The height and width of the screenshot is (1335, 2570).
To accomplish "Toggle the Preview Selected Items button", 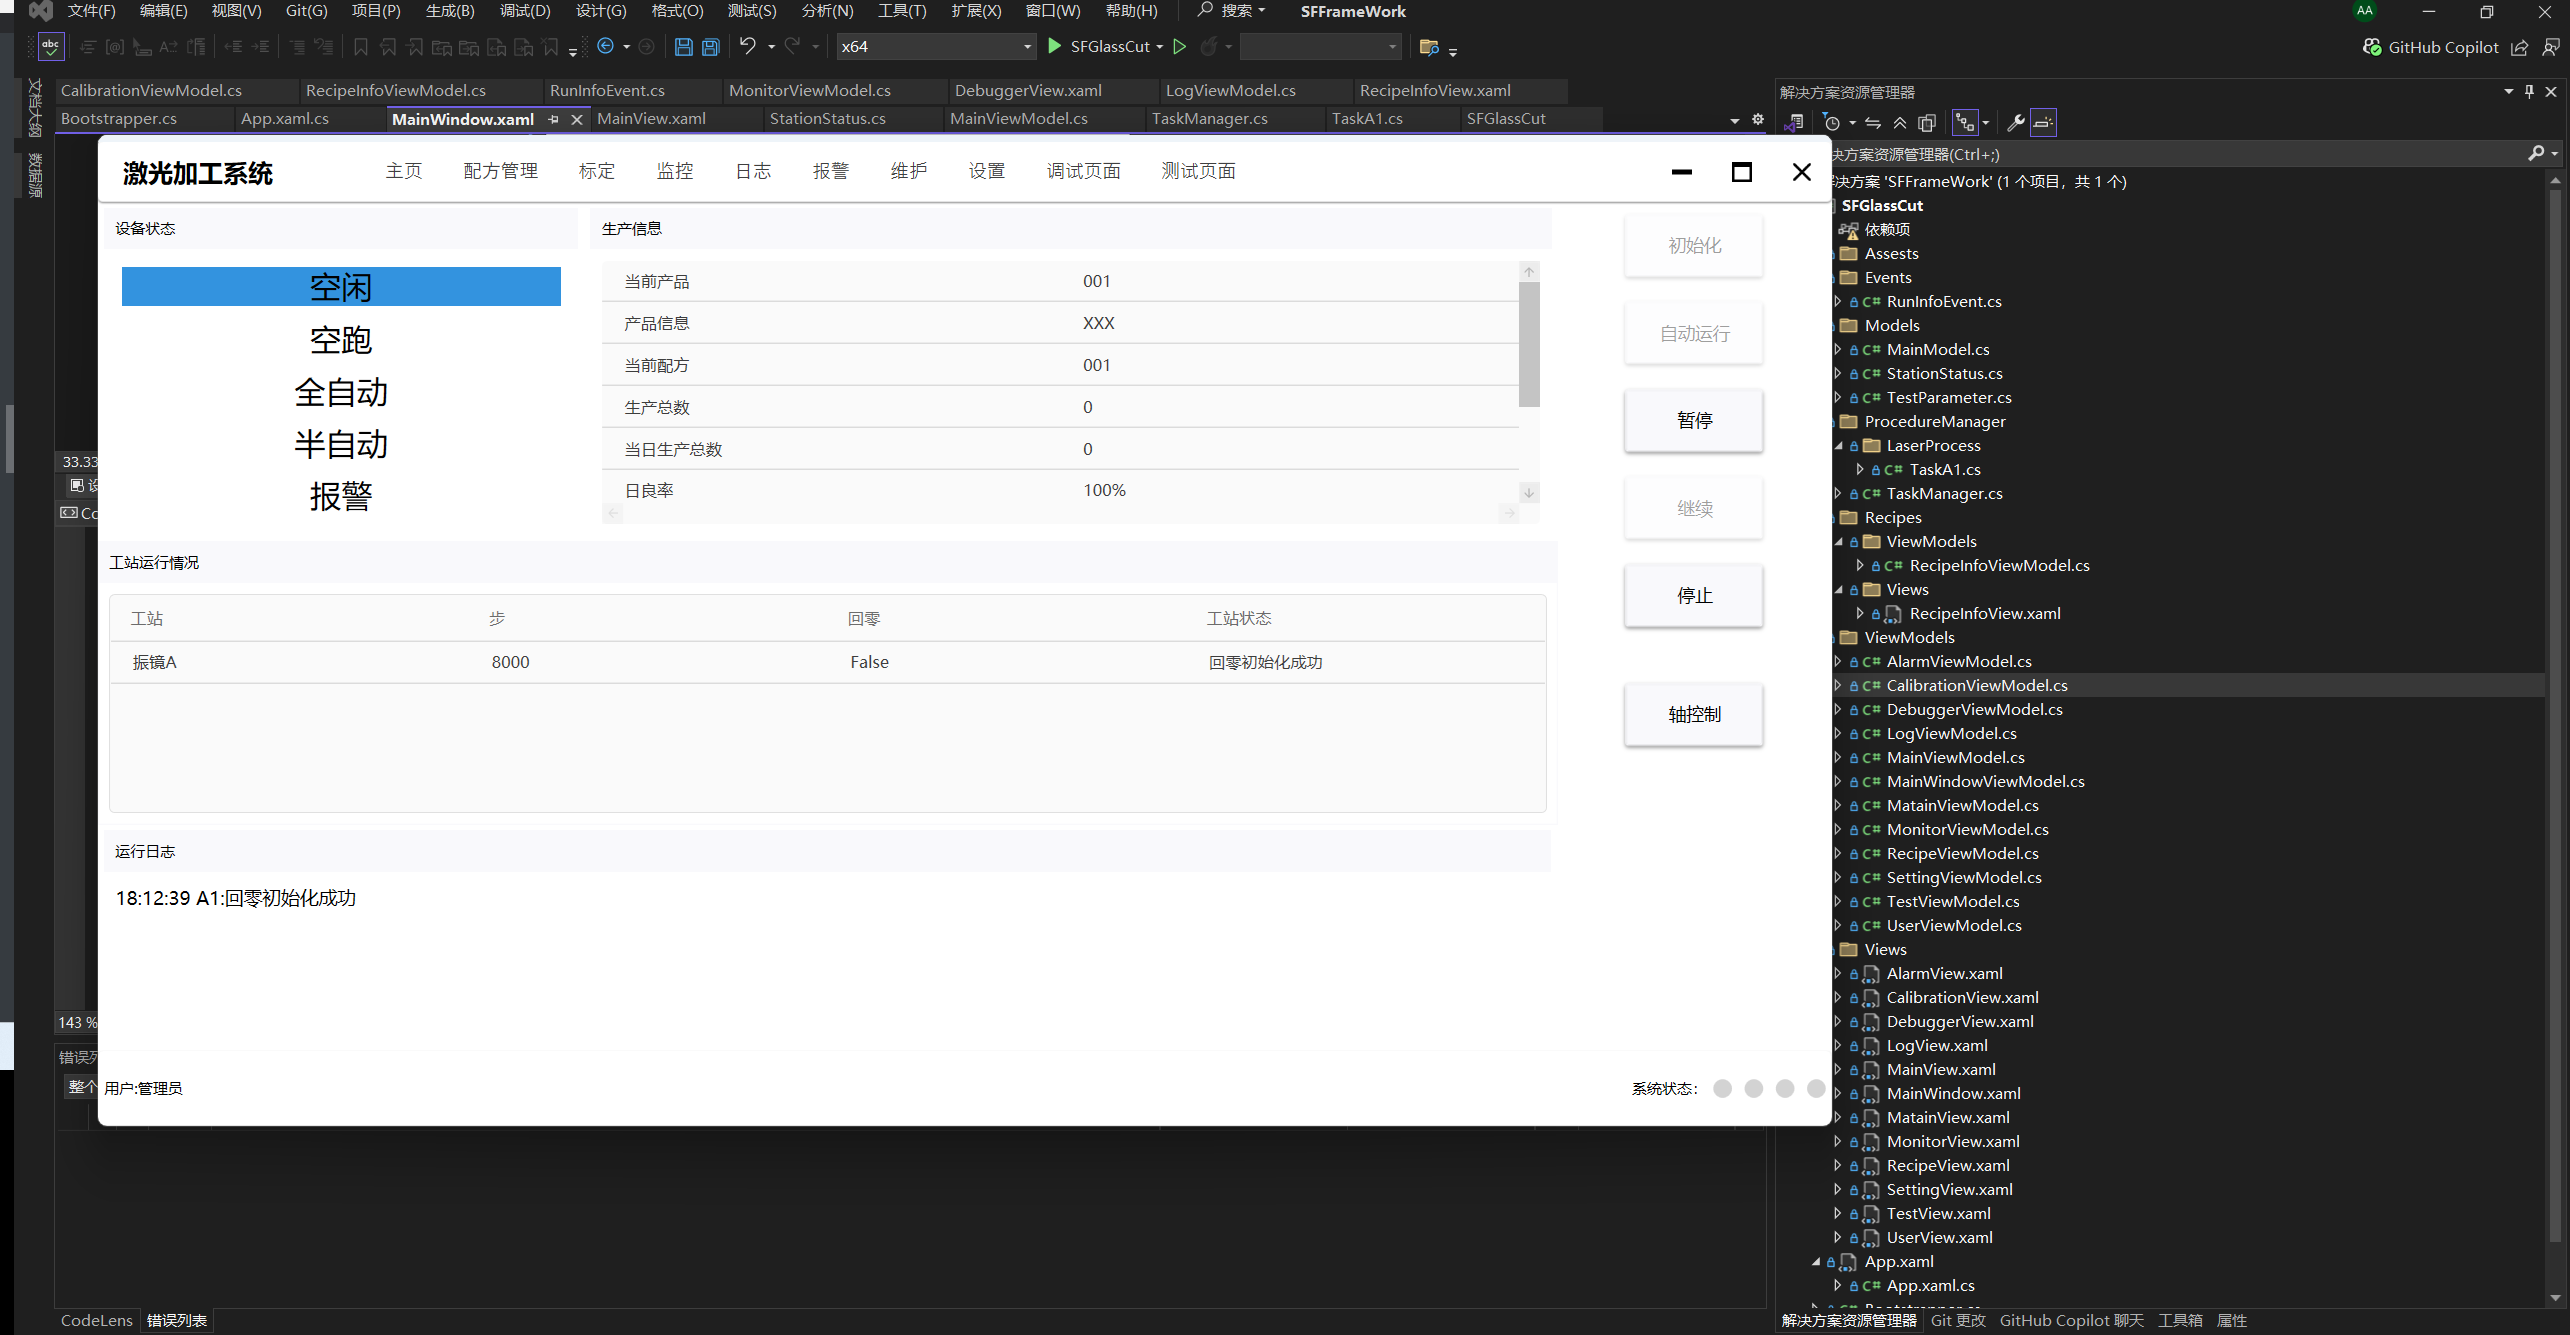I will point(2043,123).
